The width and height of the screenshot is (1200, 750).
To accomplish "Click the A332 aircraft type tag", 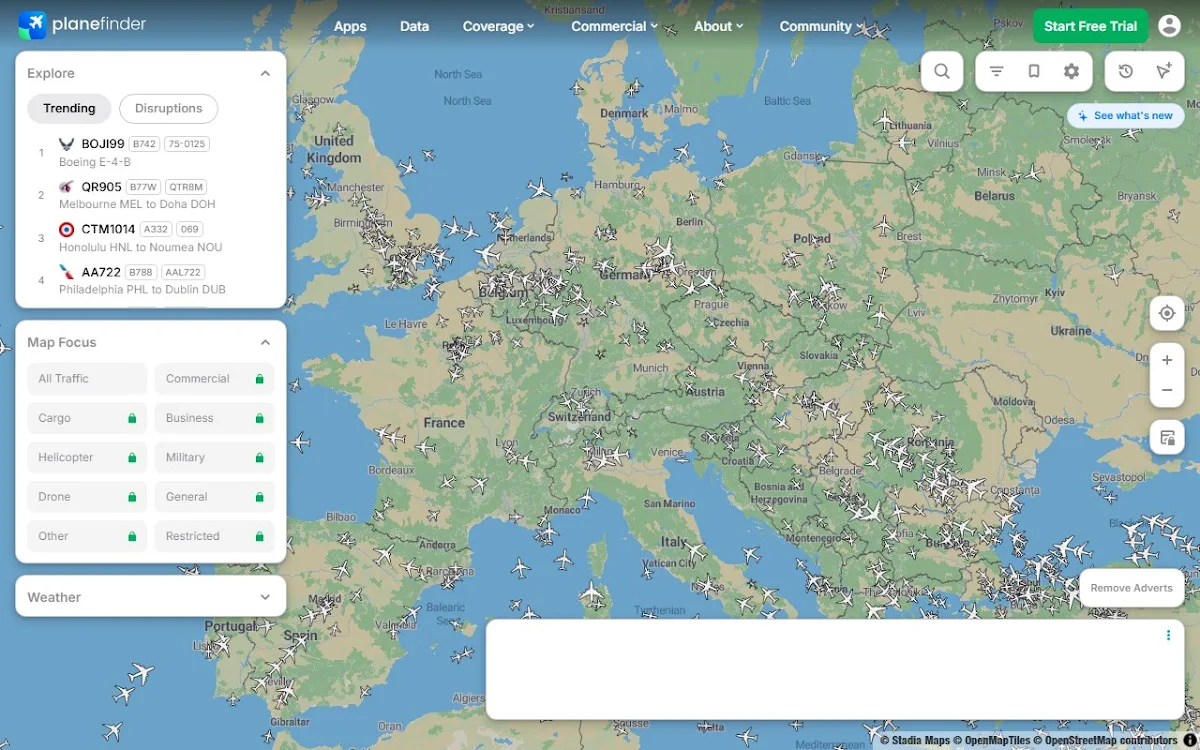I will 156,229.
